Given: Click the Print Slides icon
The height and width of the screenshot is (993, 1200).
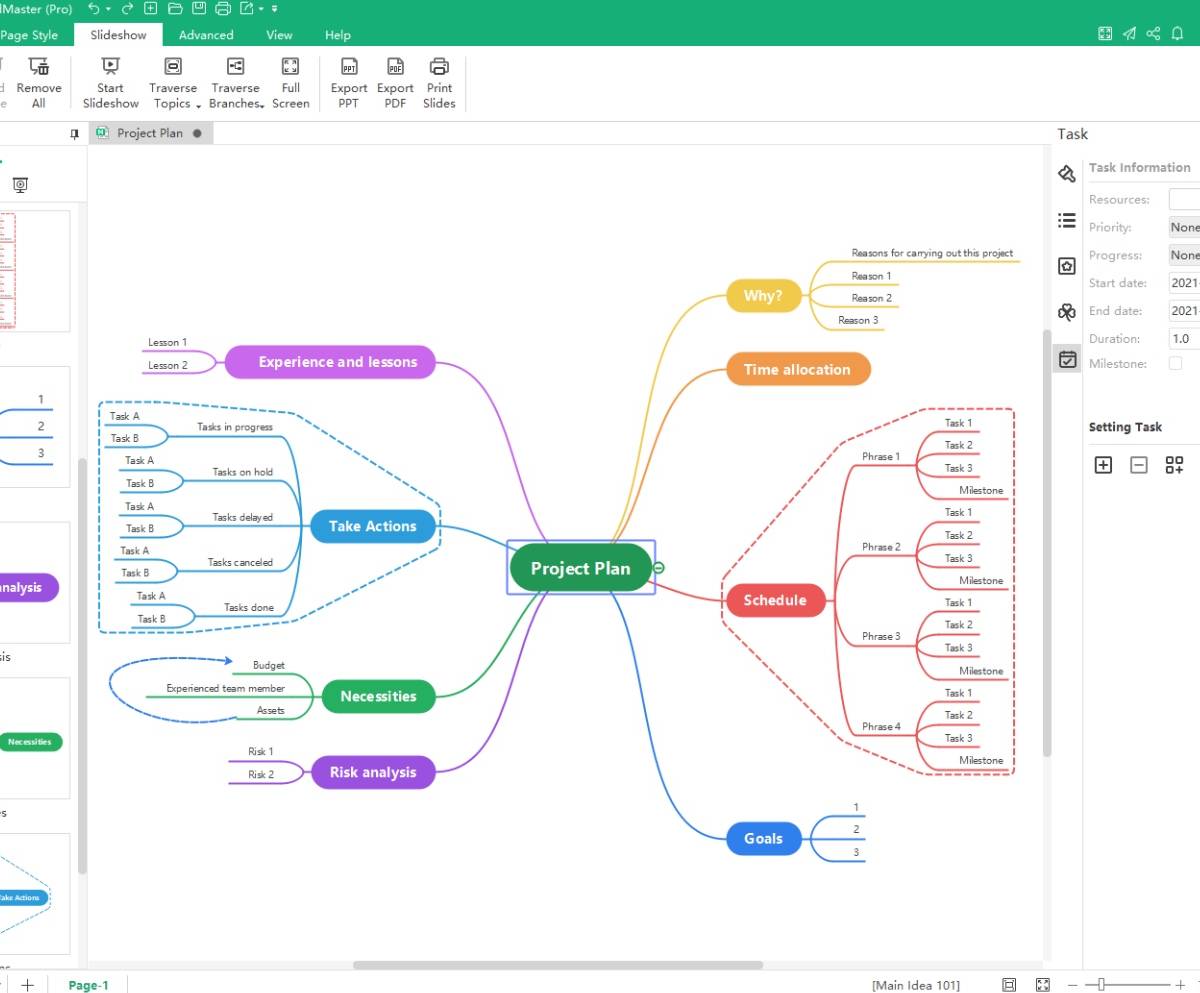Looking at the screenshot, I should point(439,67).
